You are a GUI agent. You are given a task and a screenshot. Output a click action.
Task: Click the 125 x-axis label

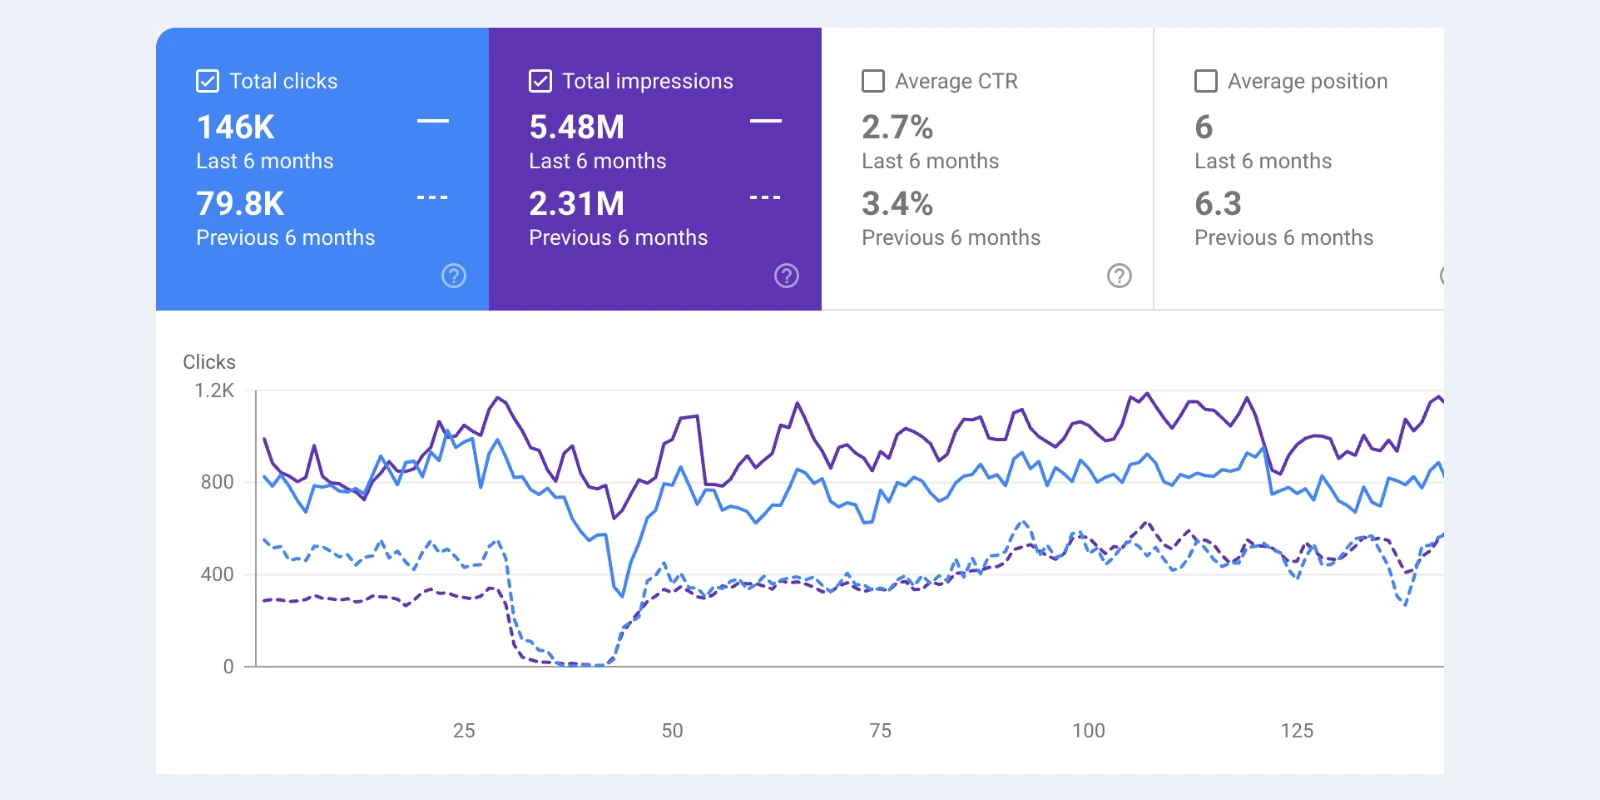point(1297,731)
